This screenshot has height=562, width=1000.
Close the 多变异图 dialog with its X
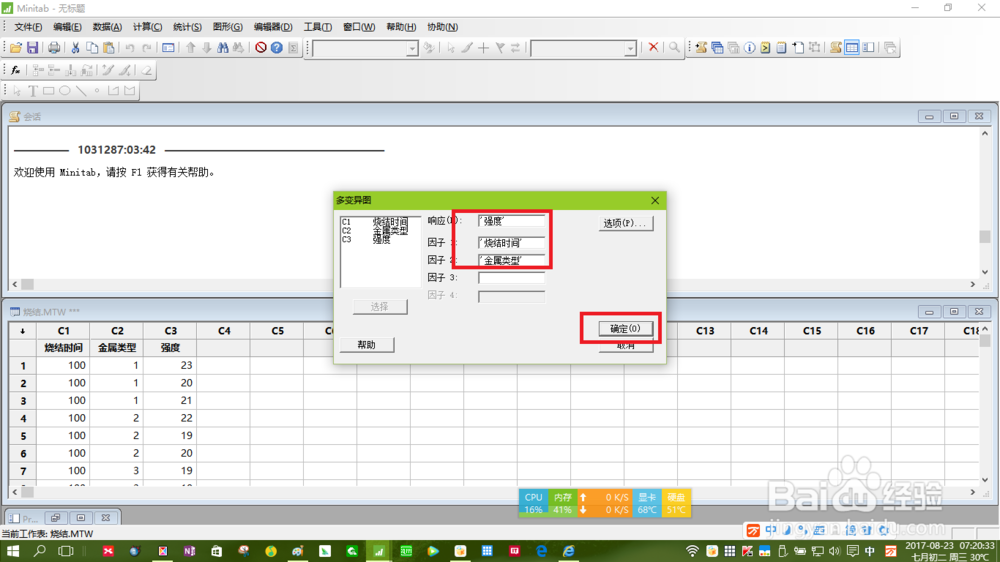(655, 200)
